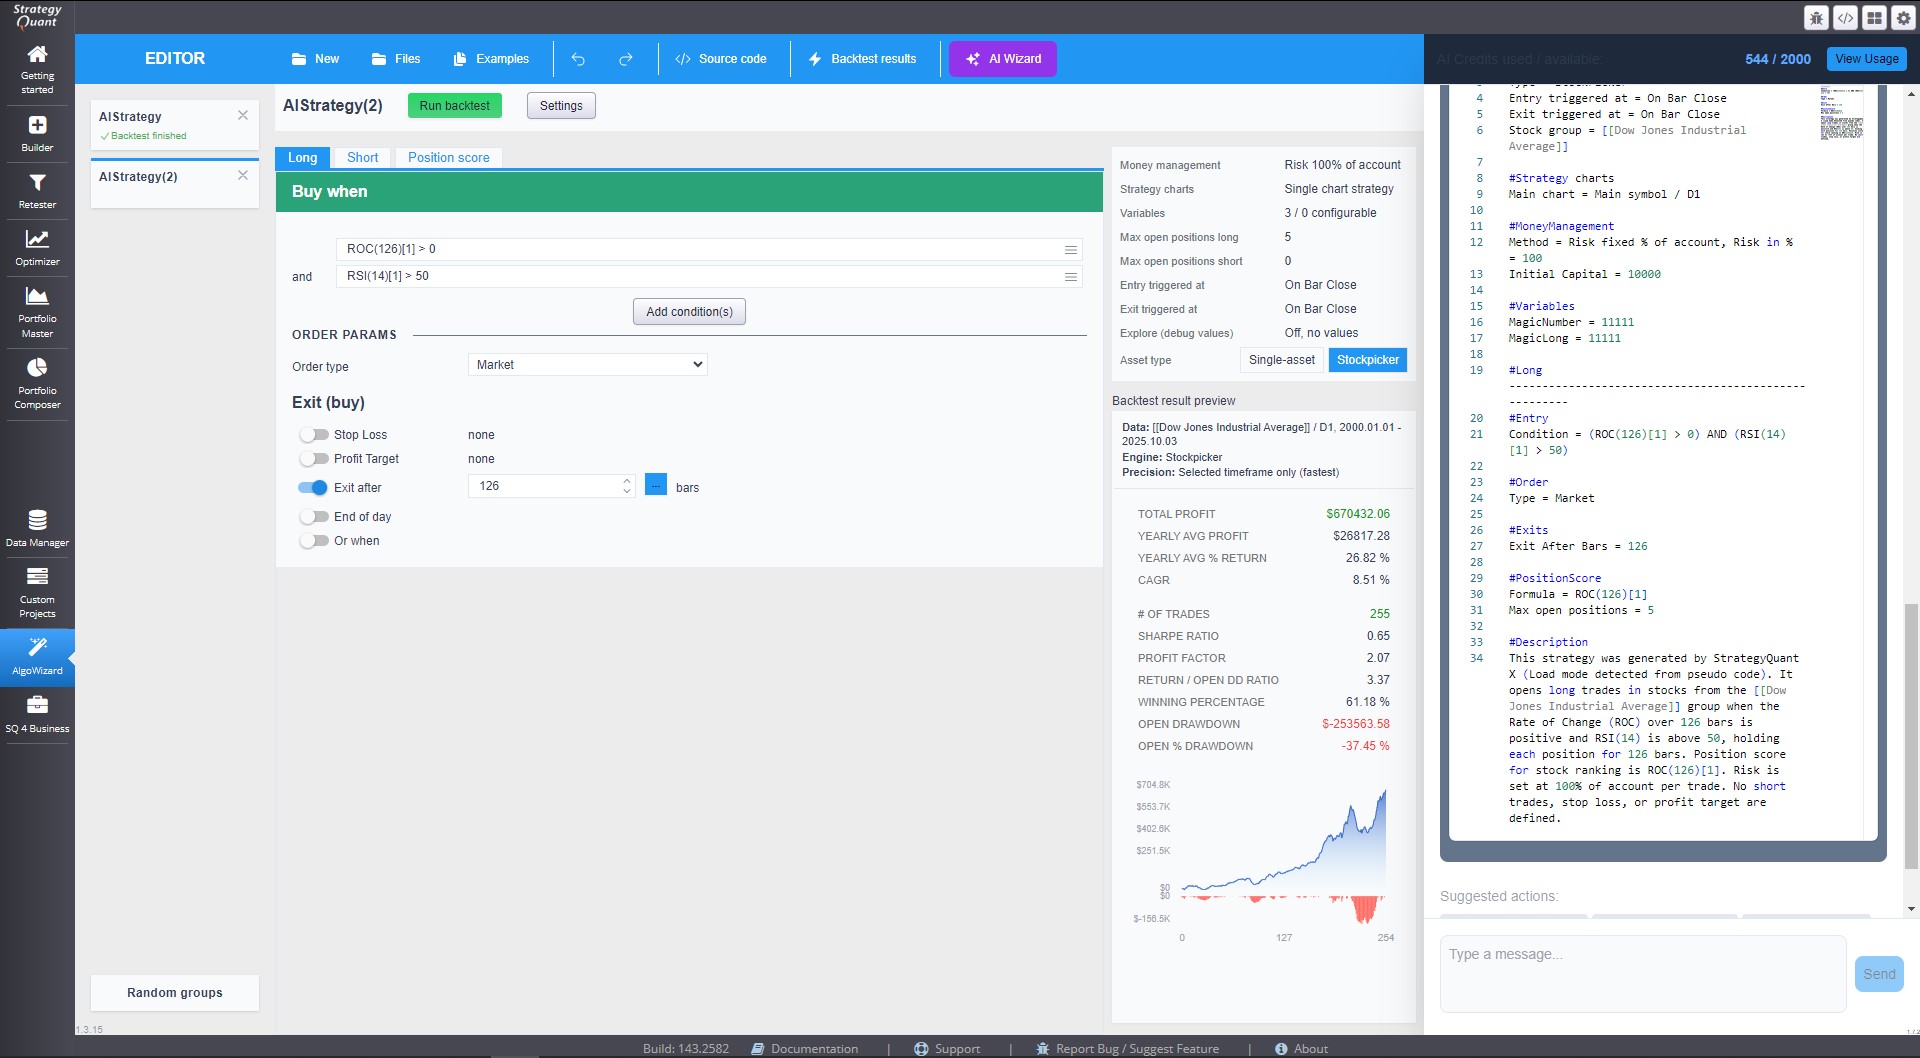Click the Type a message input field
Viewport: 1920px width, 1058px height.
click(1642, 973)
